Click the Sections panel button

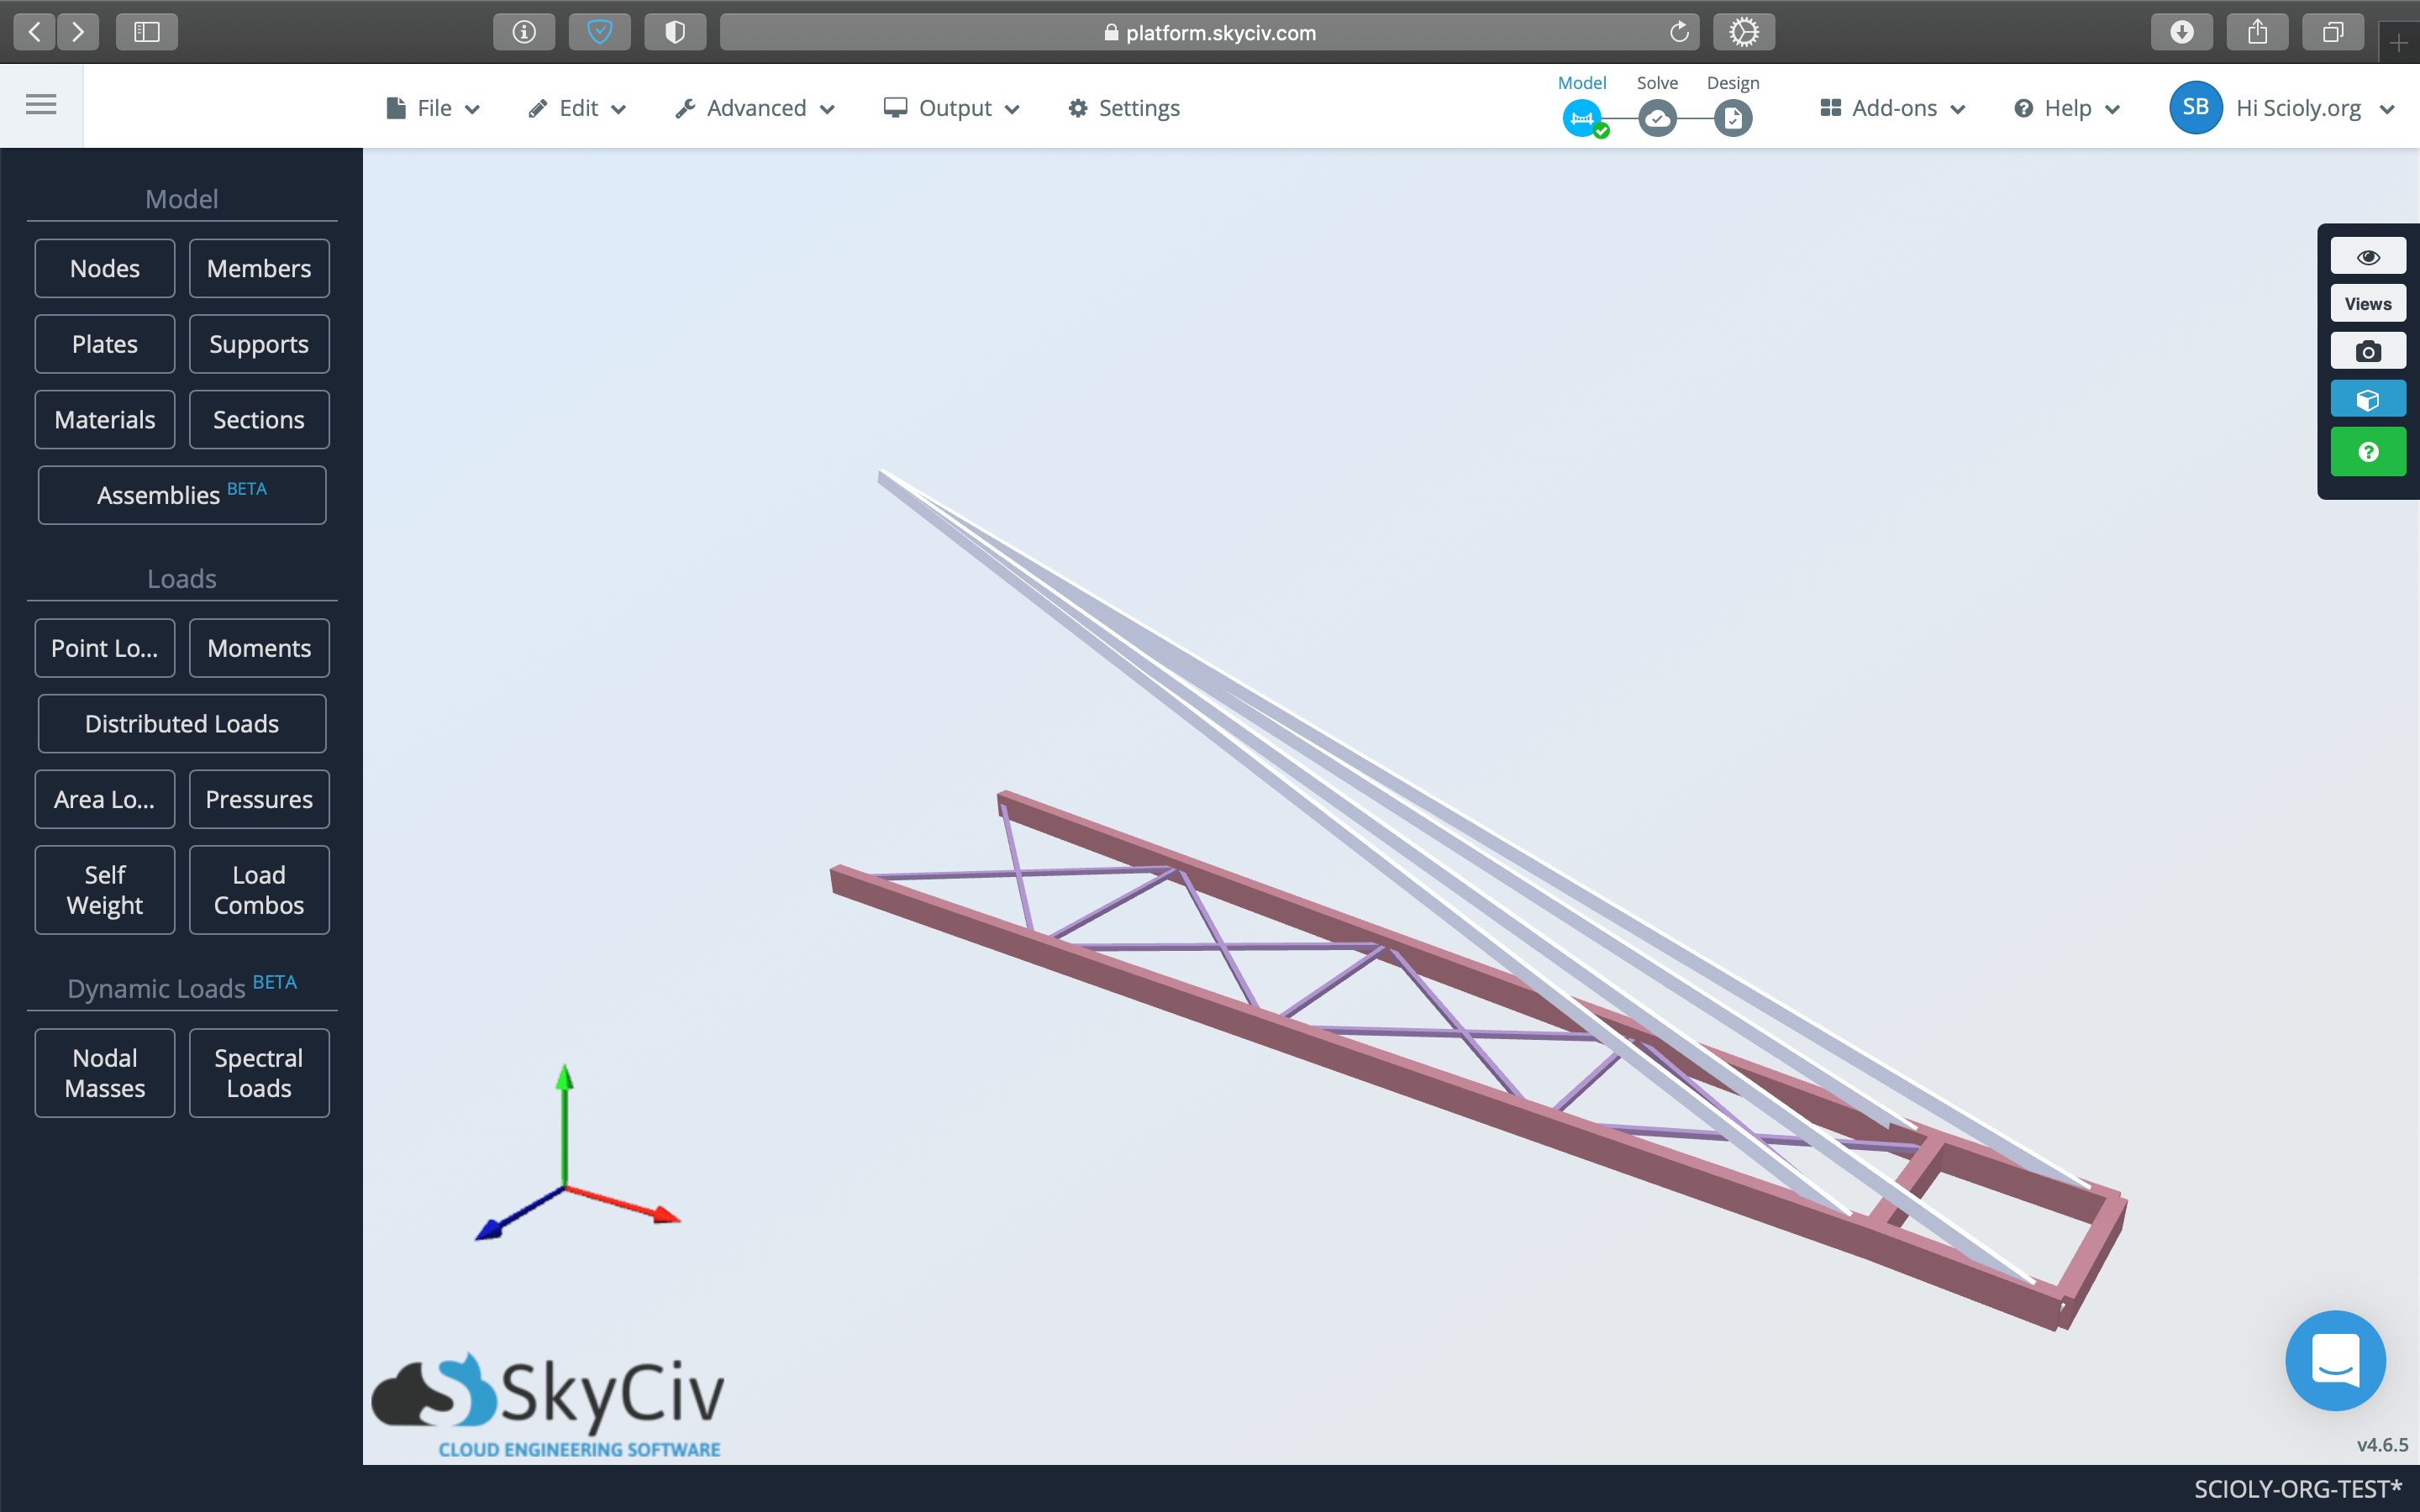tap(258, 418)
